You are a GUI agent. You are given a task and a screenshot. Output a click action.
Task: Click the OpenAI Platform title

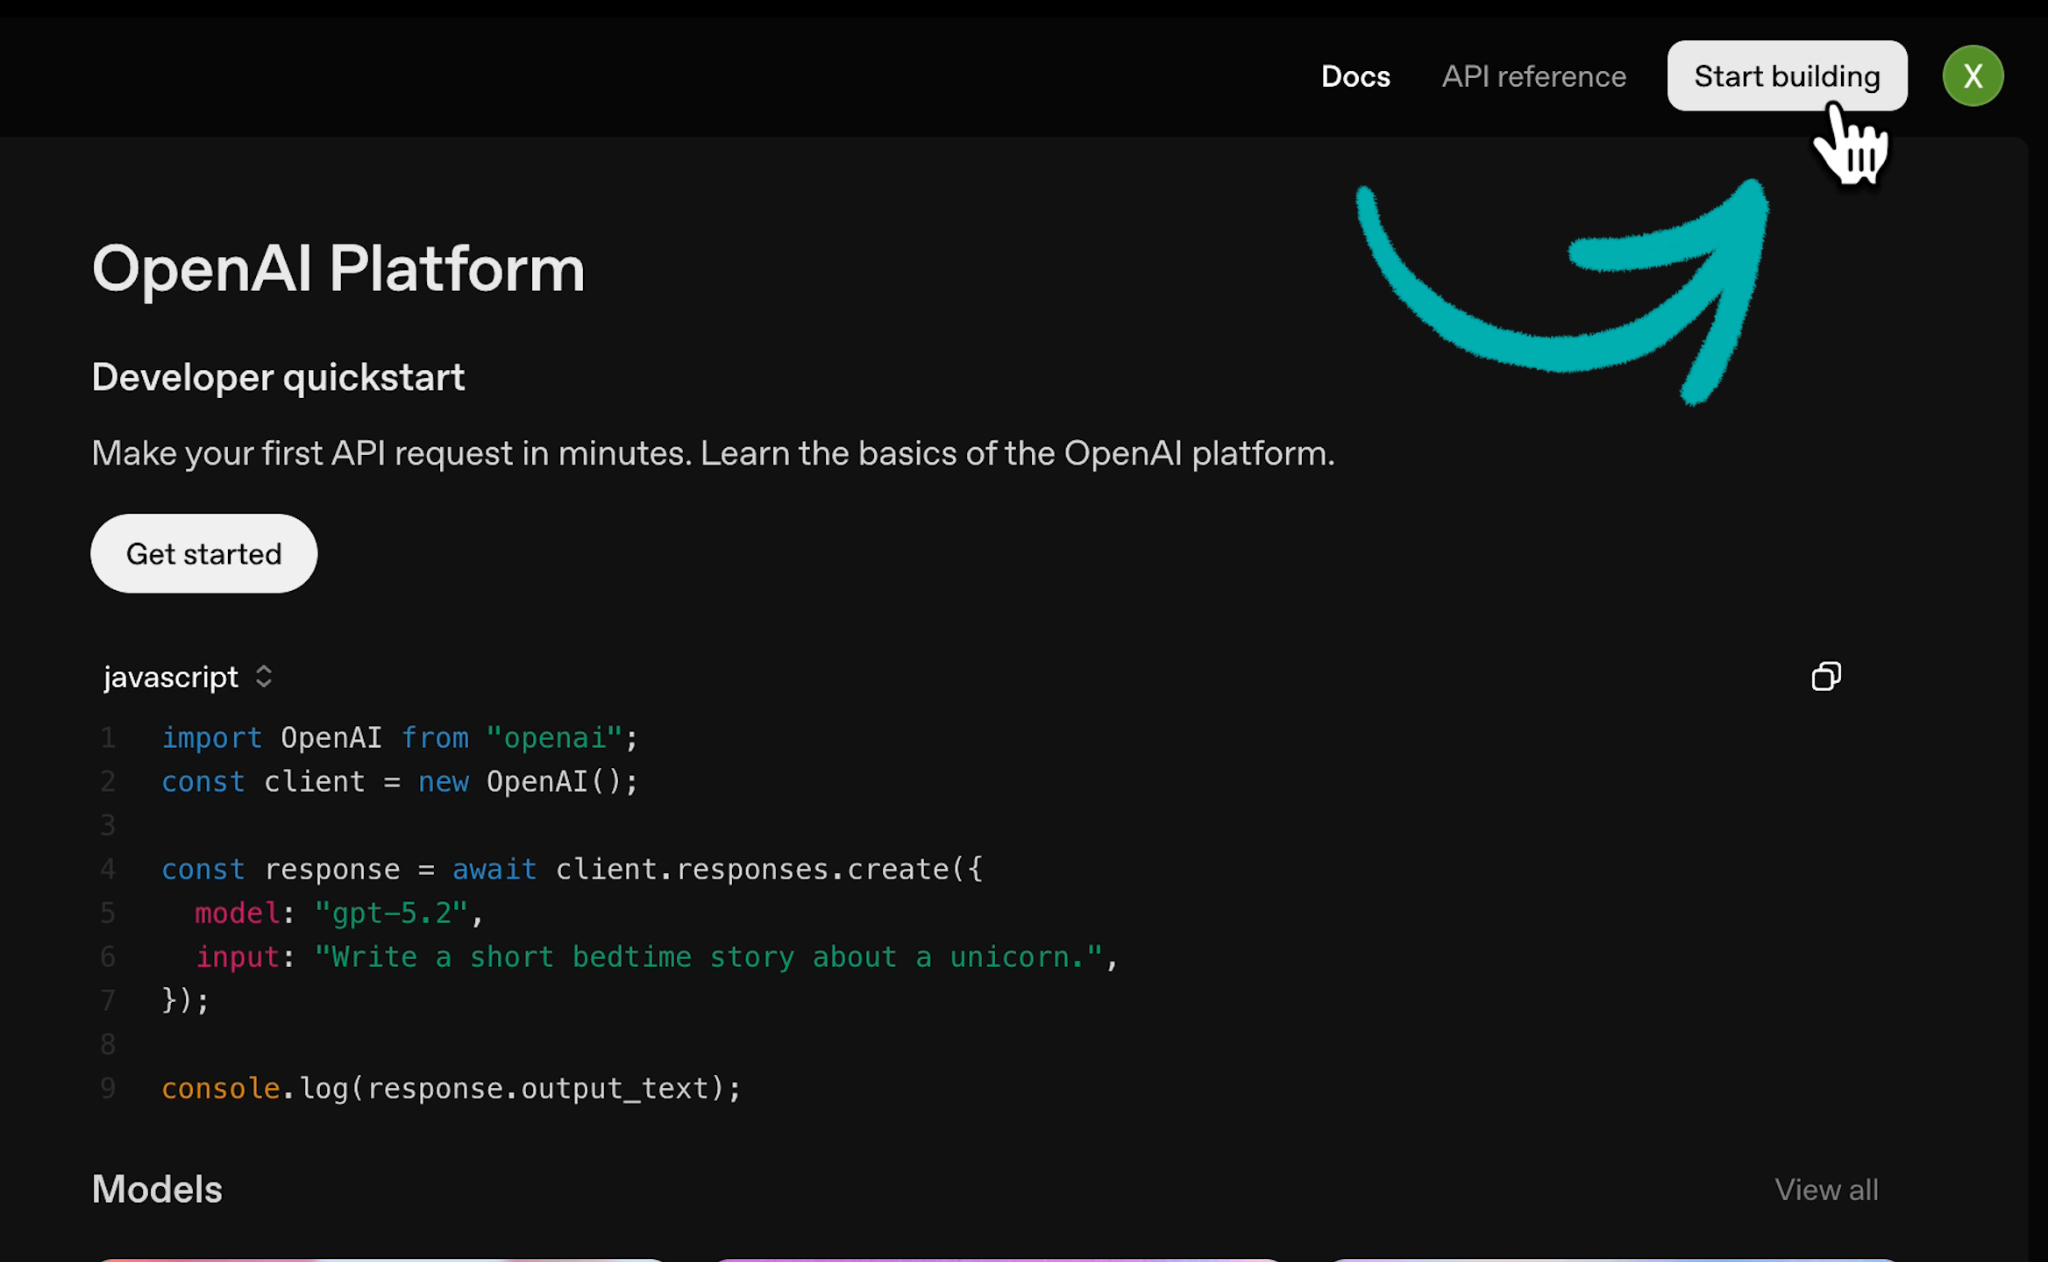[x=338, y=269]
